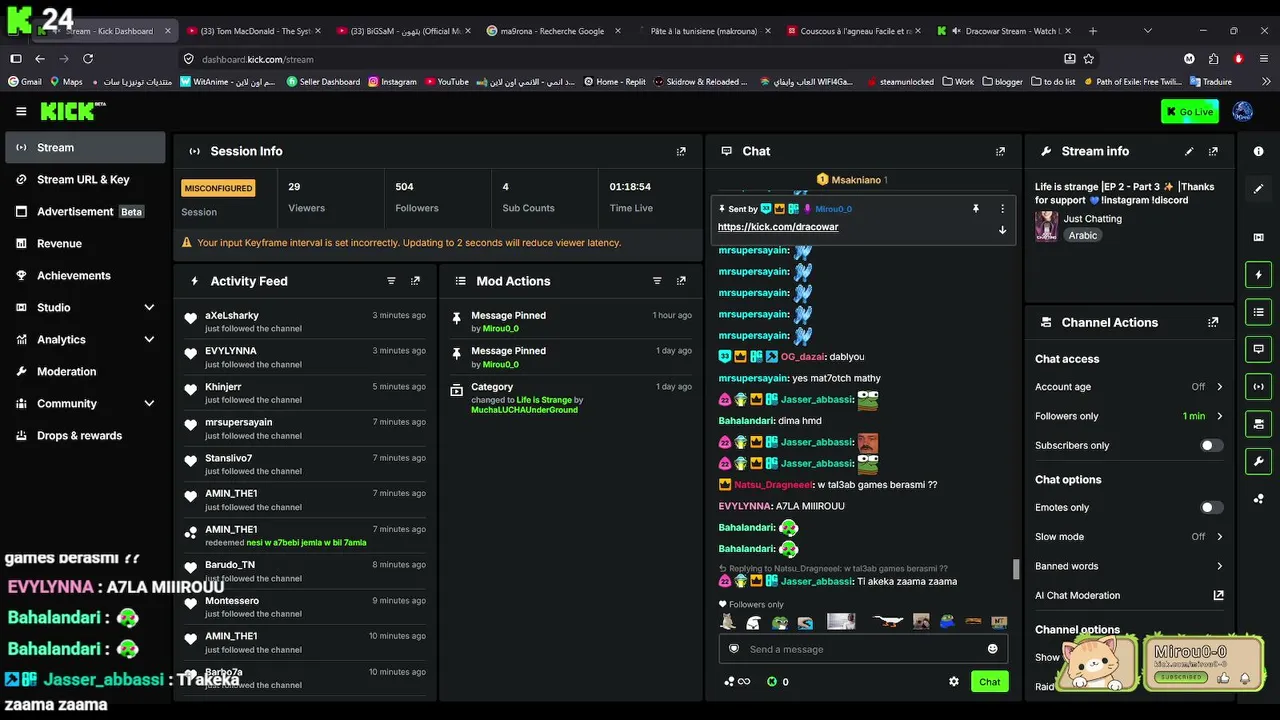Open the Banned words chevron
This screenshot has width=1280, height=720.
point(1219,566)
